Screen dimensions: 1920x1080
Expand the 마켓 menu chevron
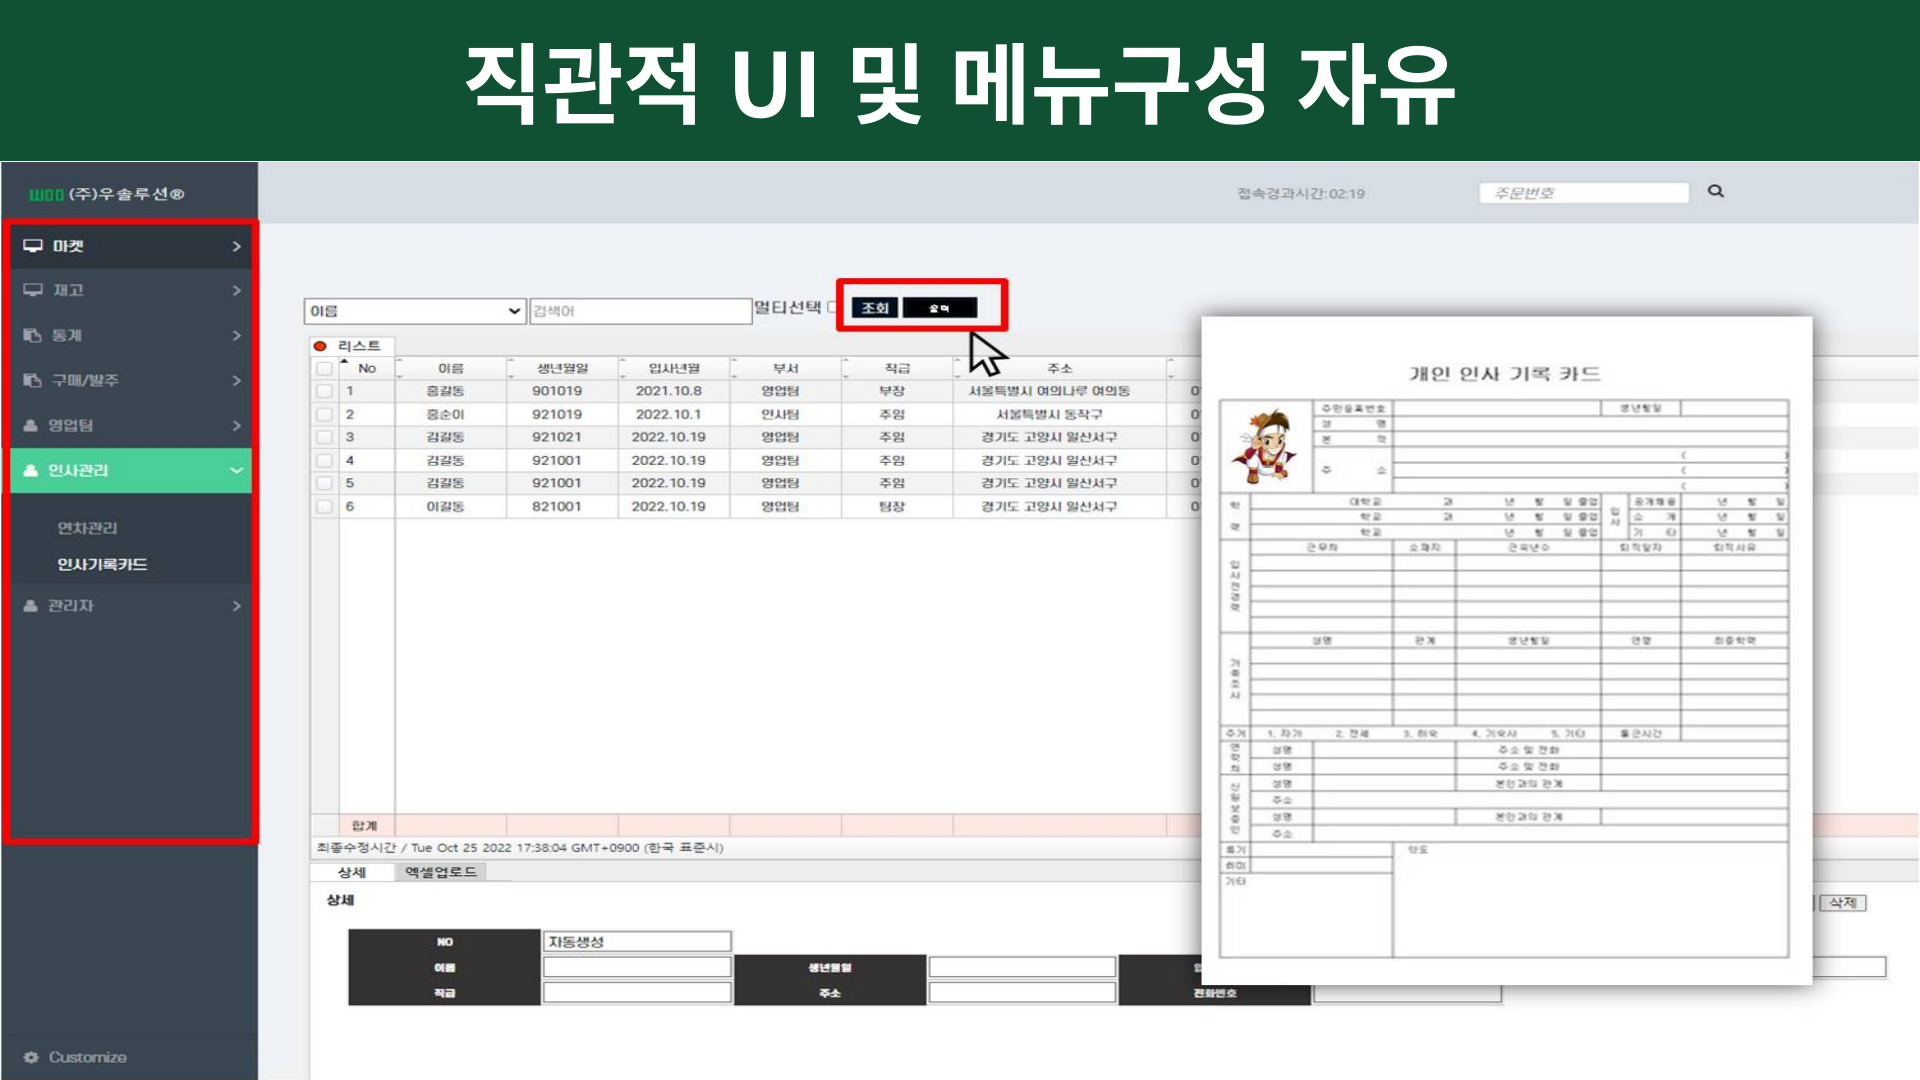pyautogui.click(x=236, y=246)
